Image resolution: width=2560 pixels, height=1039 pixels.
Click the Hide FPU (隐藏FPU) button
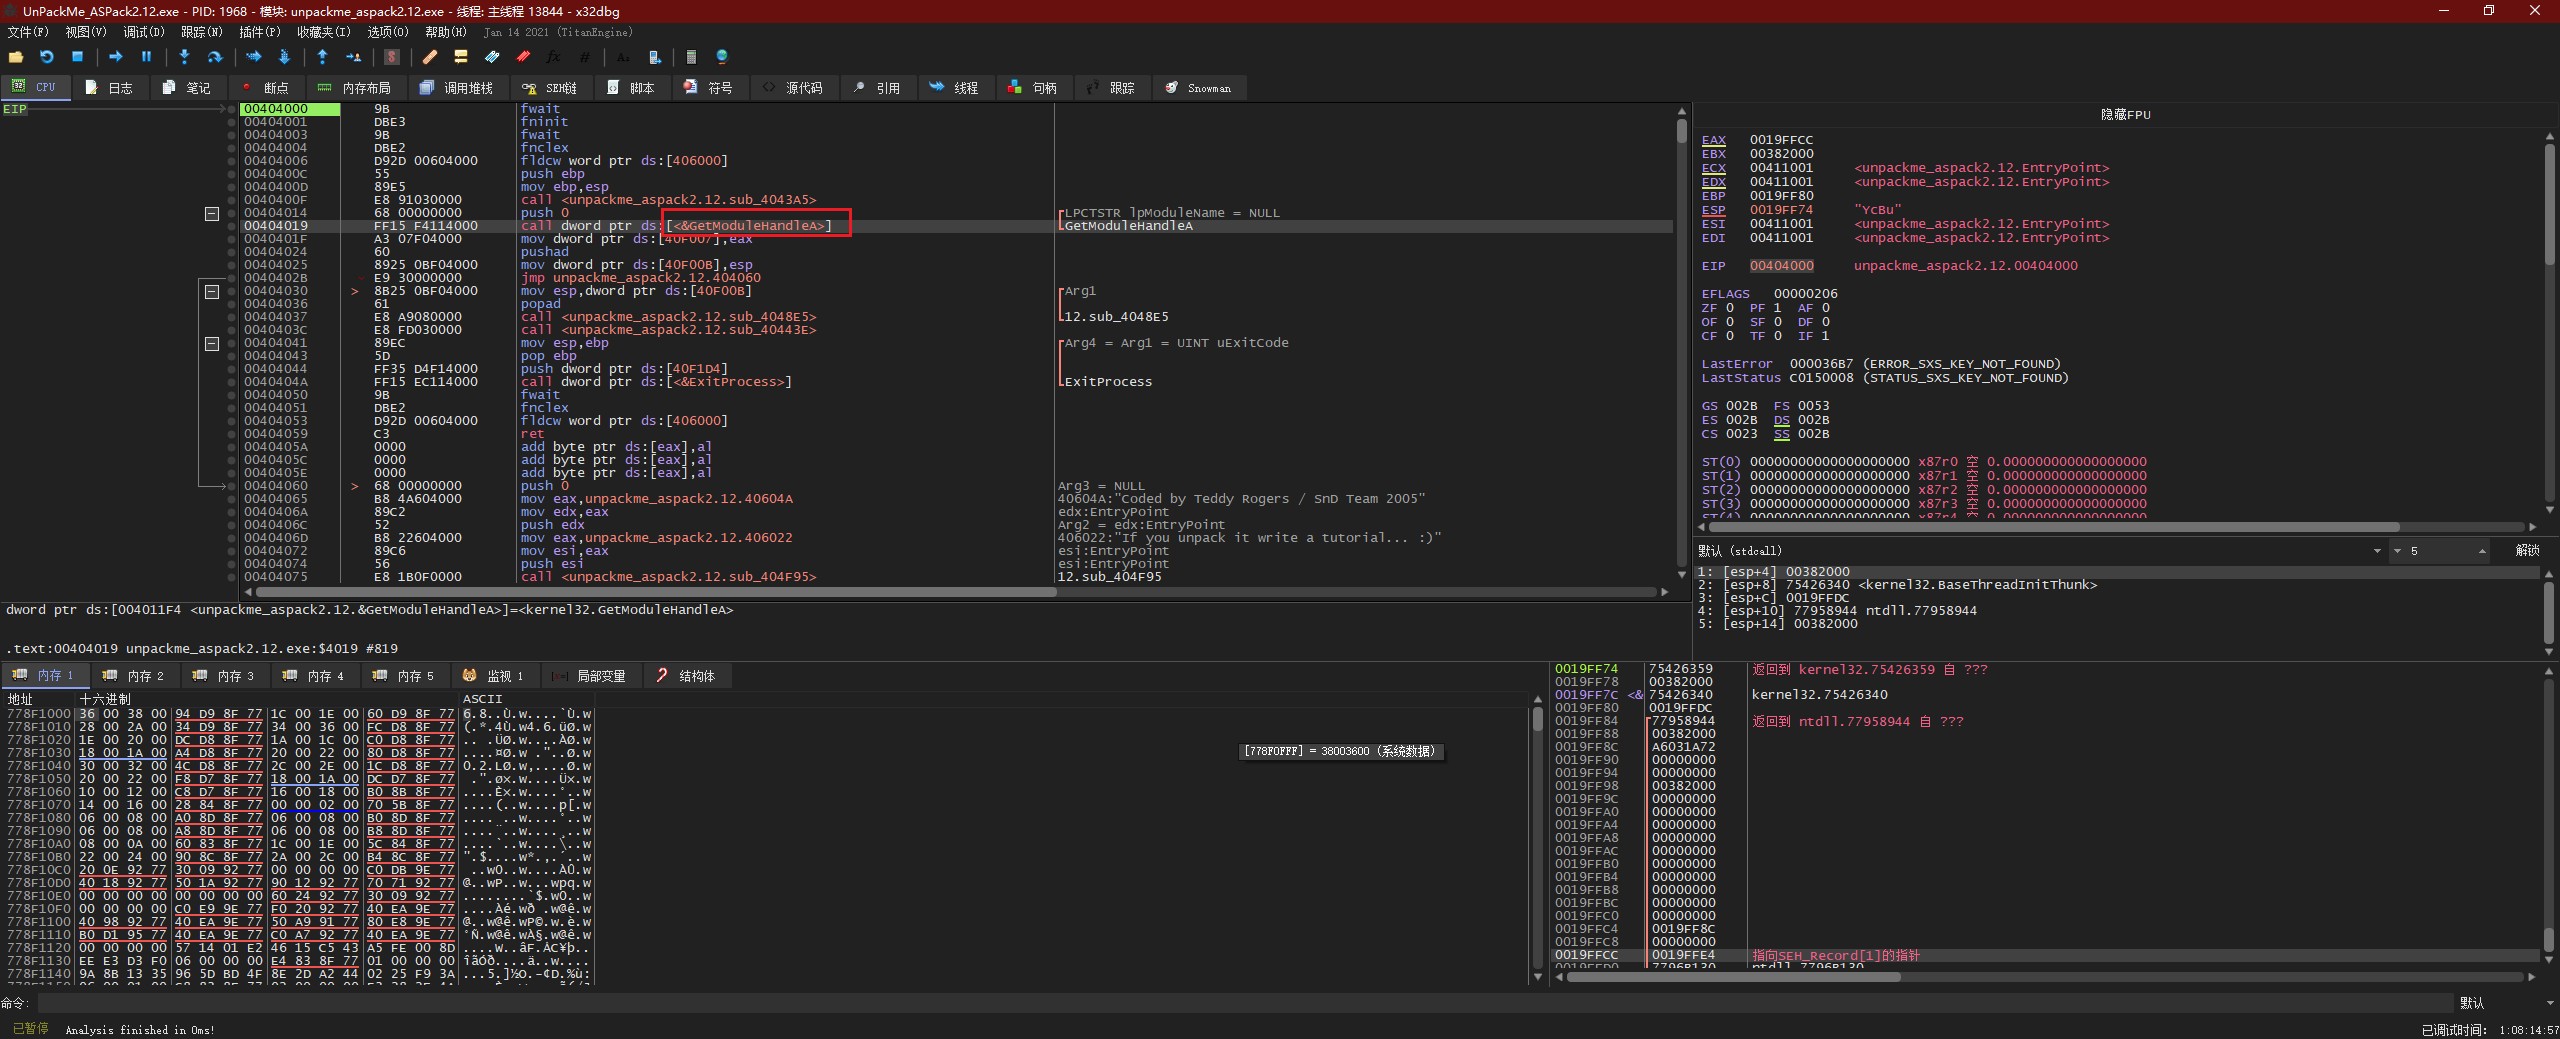2125,115
